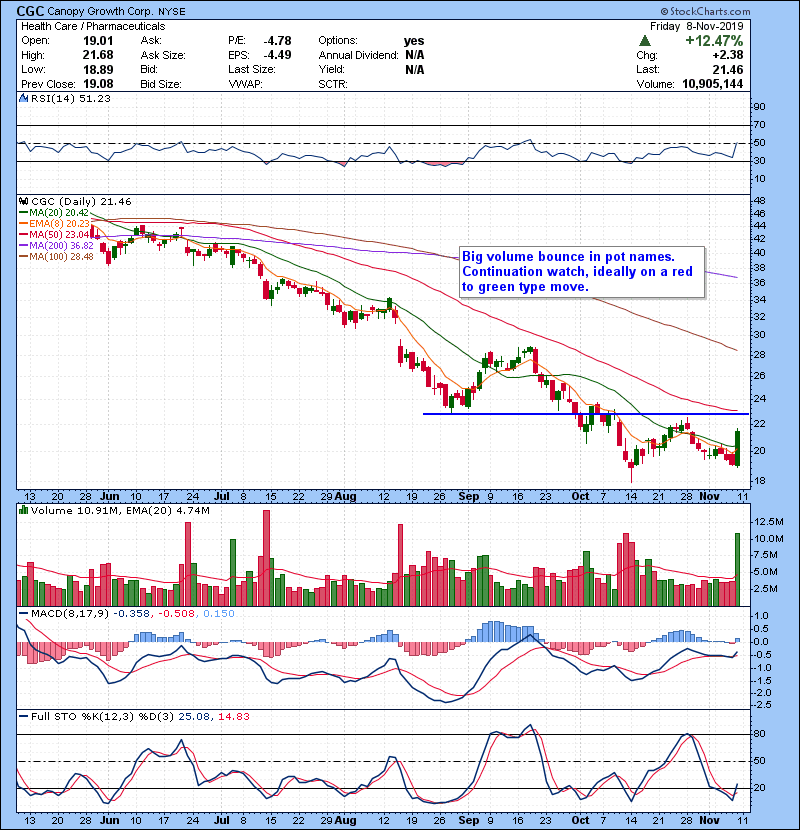Click the Last price 21.46 value
The width and height of the screenshot is (800, 830).
point(727,69)
